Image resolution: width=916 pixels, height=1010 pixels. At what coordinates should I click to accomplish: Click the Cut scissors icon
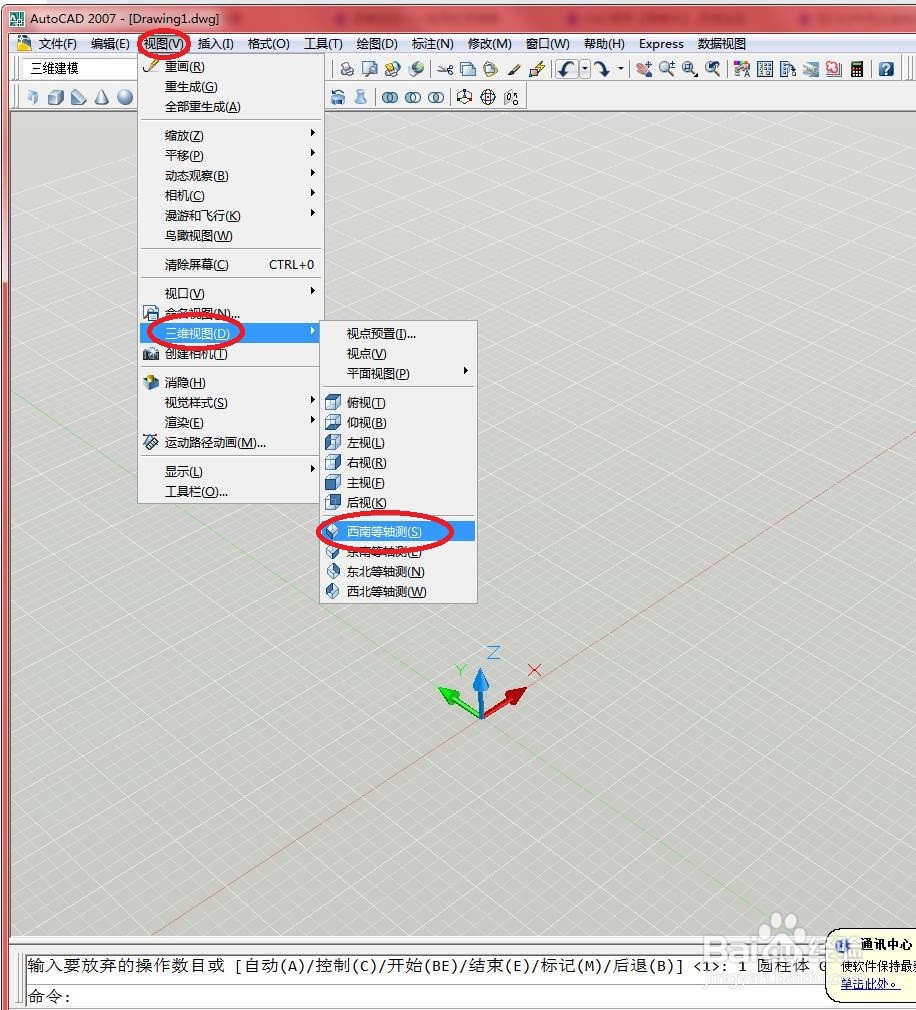pos(444,69)
